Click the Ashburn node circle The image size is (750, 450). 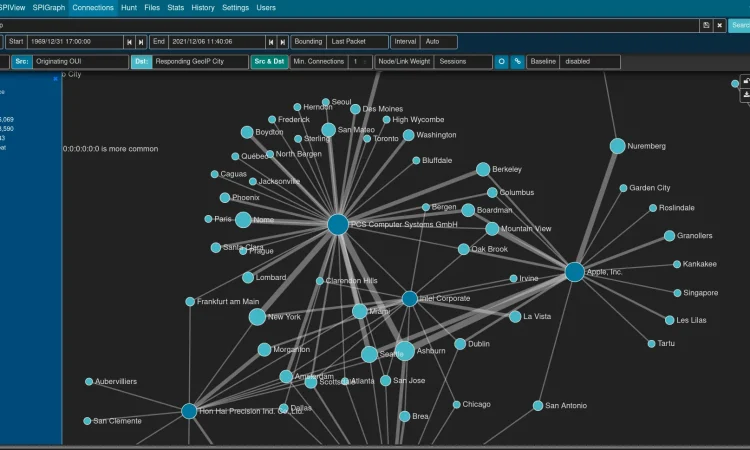[405, 351]
